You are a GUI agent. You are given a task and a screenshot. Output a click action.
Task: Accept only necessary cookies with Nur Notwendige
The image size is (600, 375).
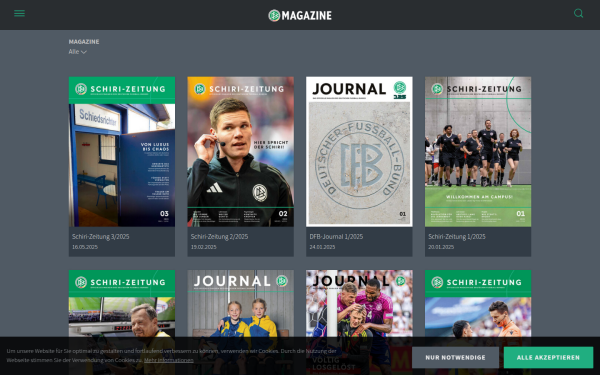click(x=455, y=357)
